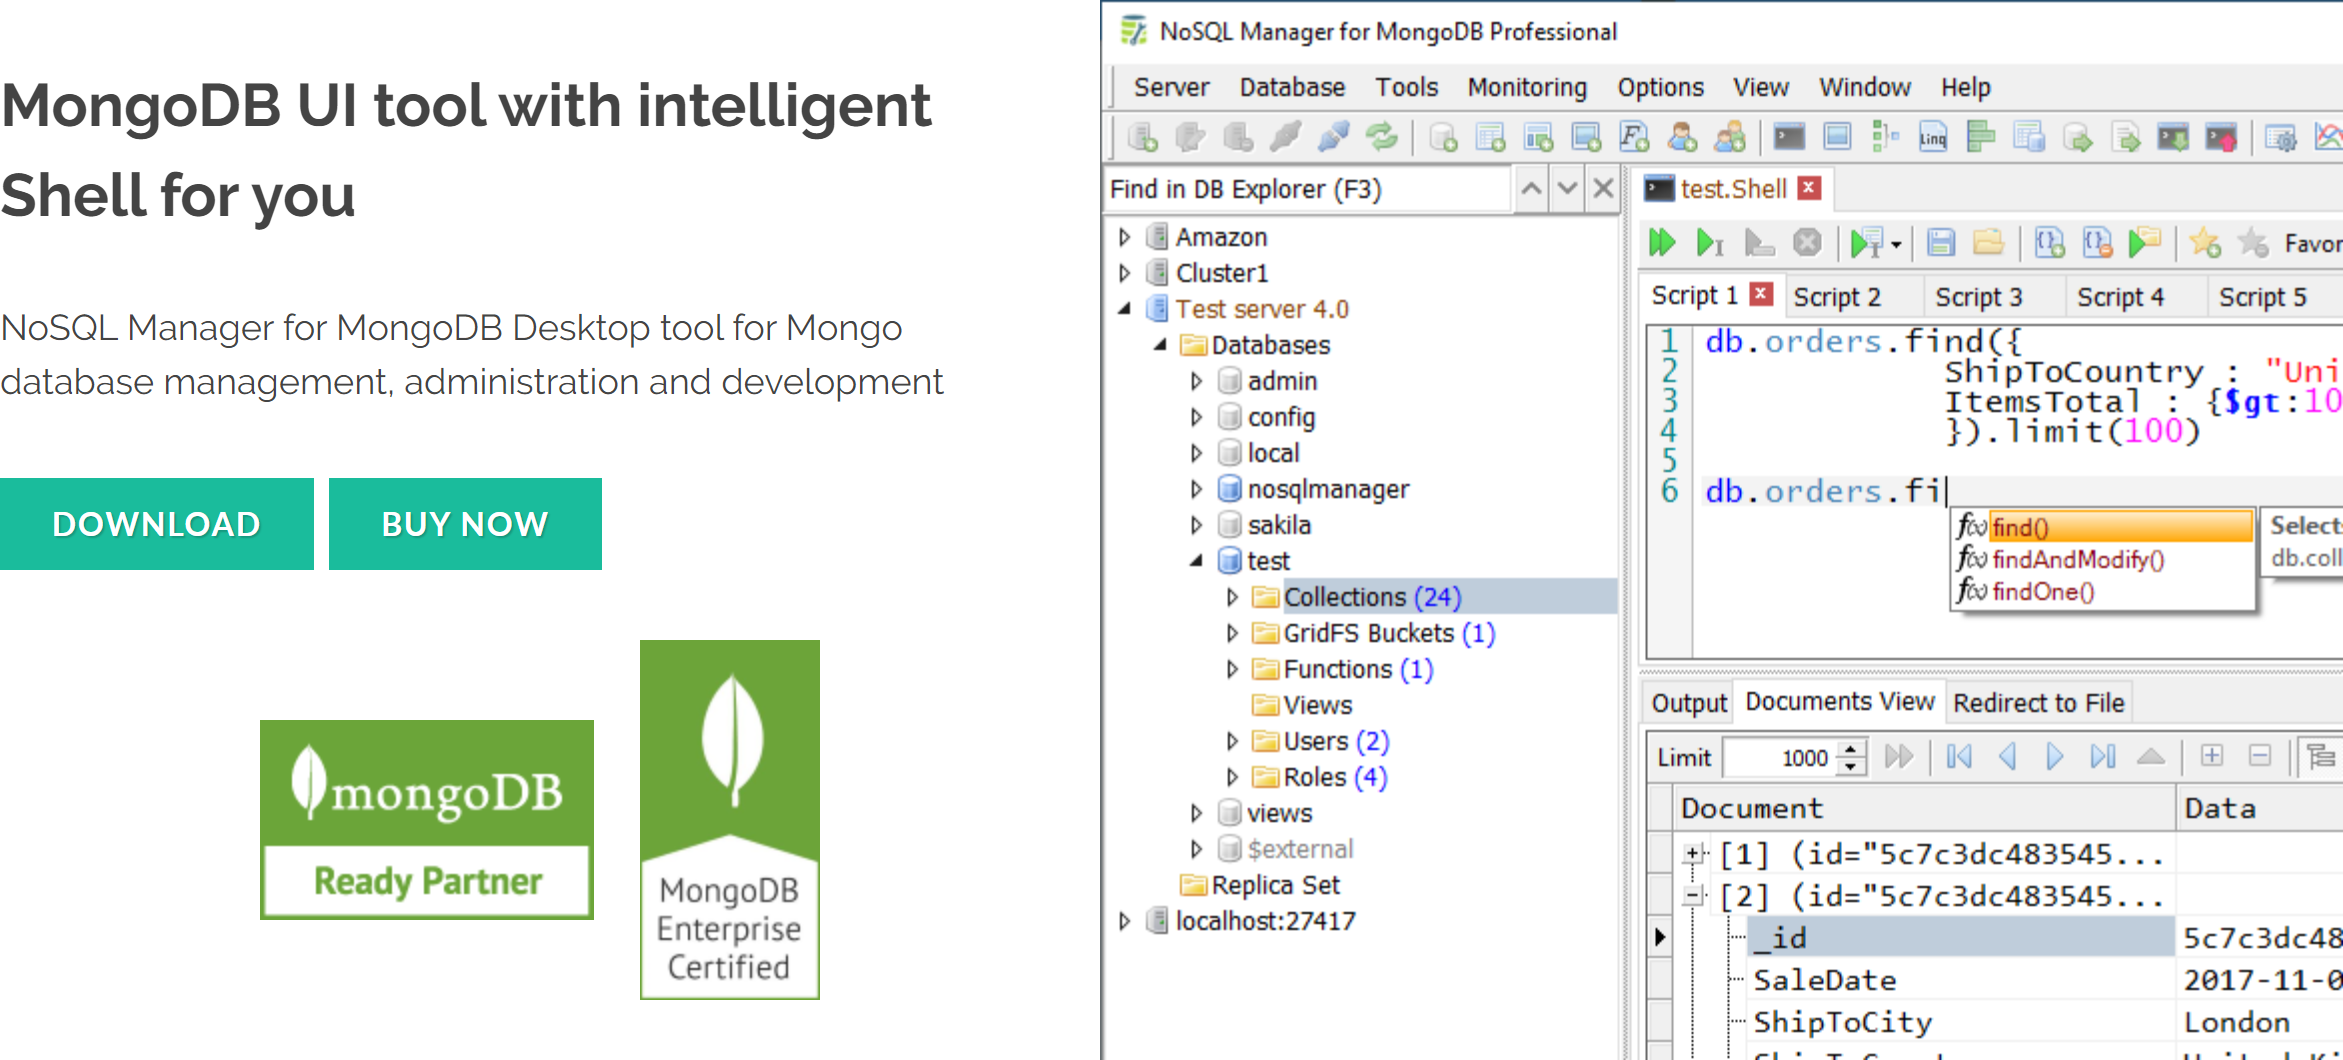Expand document [1] in results grid

point(1693,854)
